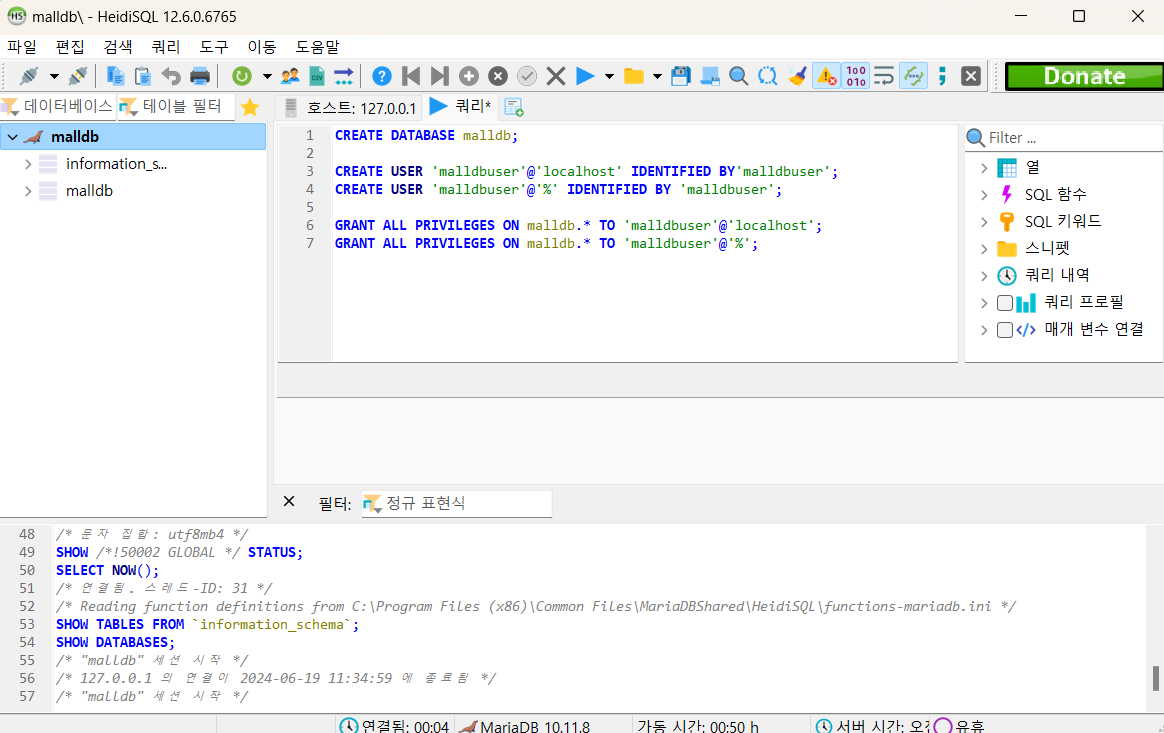Go to first row icon
Image resolution: width=1164 pixels, height=733 pixels.
point(411,76)
